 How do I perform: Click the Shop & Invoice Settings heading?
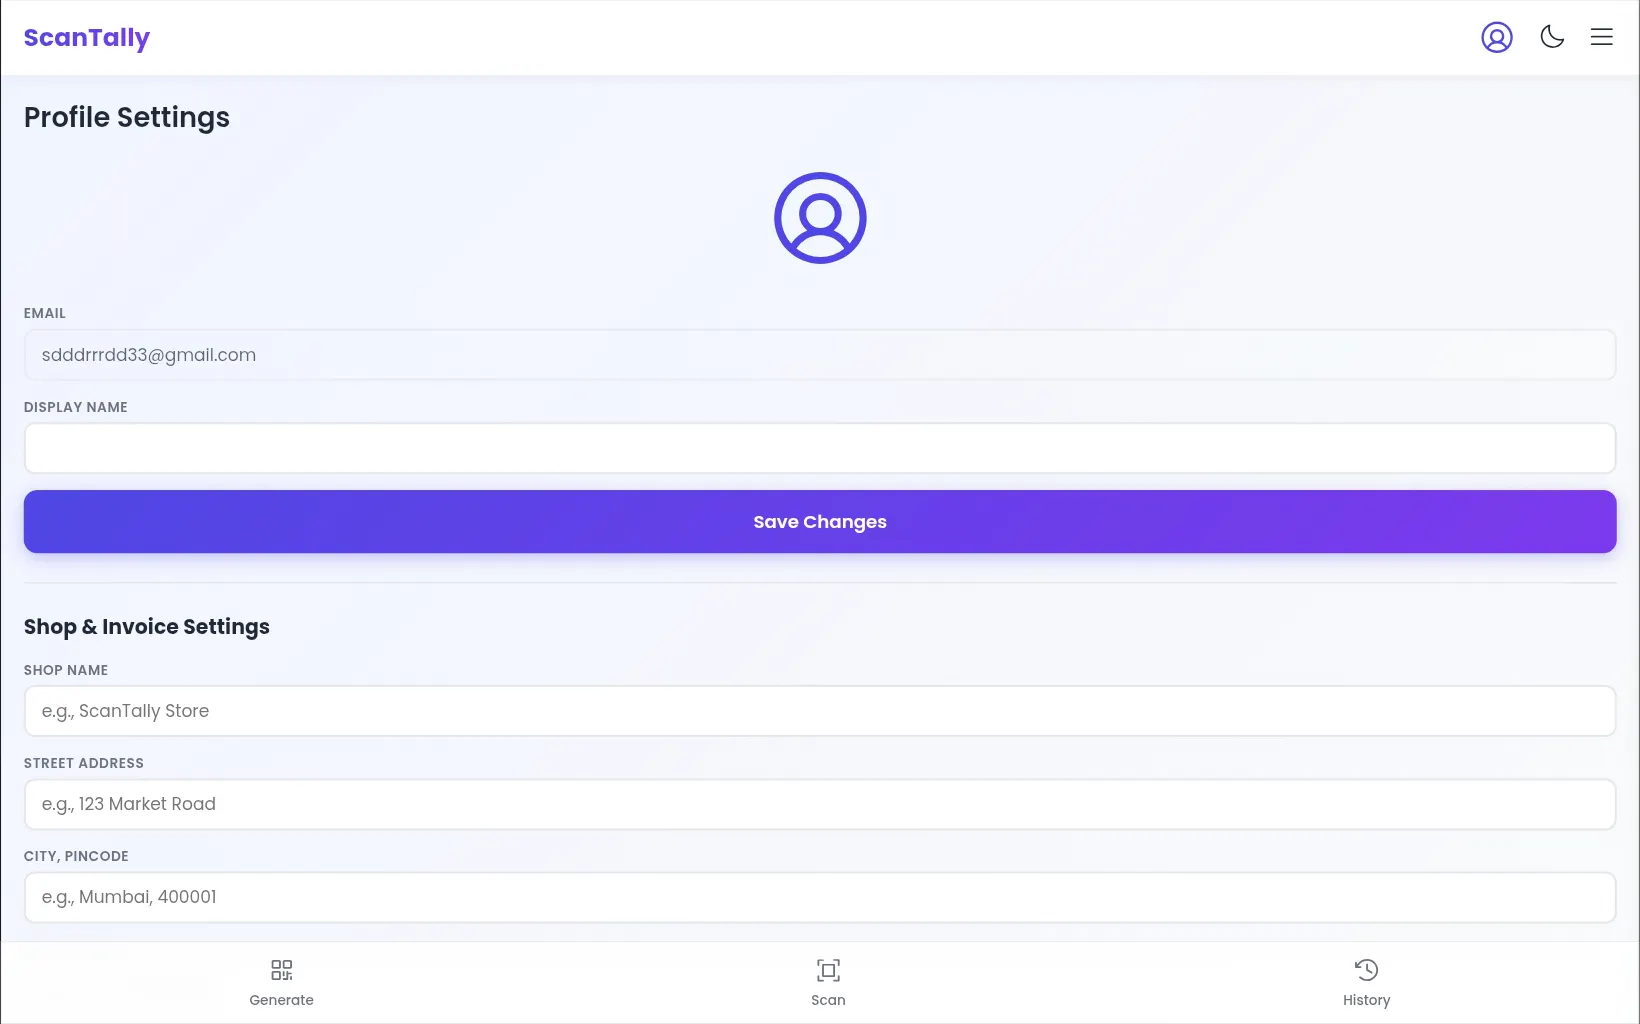click(x=147, y=627)
